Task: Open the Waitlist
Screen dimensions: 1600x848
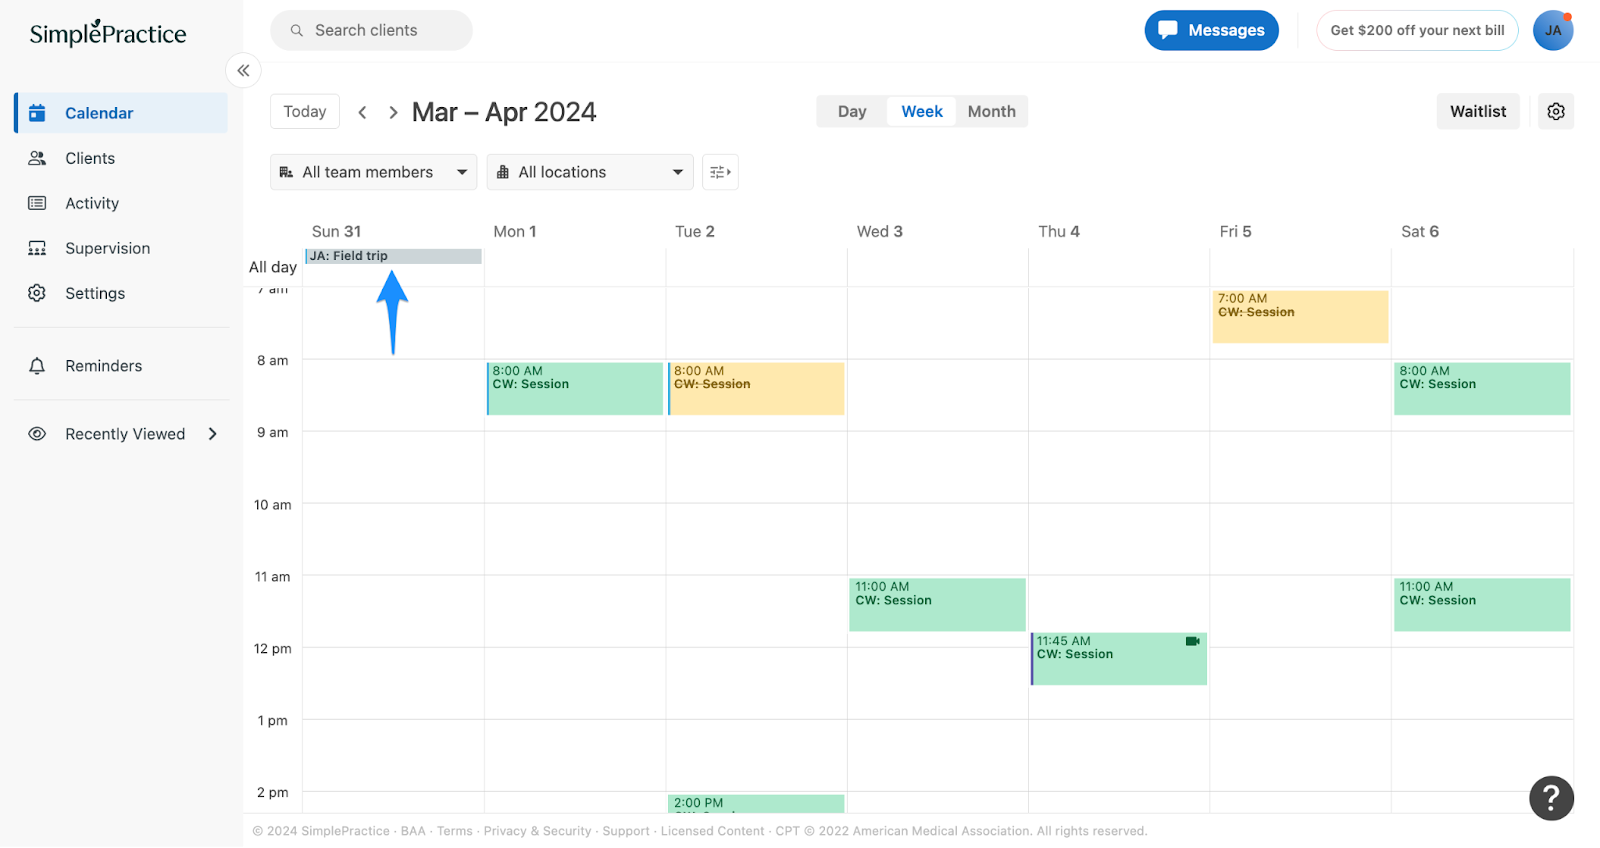Action: point(1477,112)
